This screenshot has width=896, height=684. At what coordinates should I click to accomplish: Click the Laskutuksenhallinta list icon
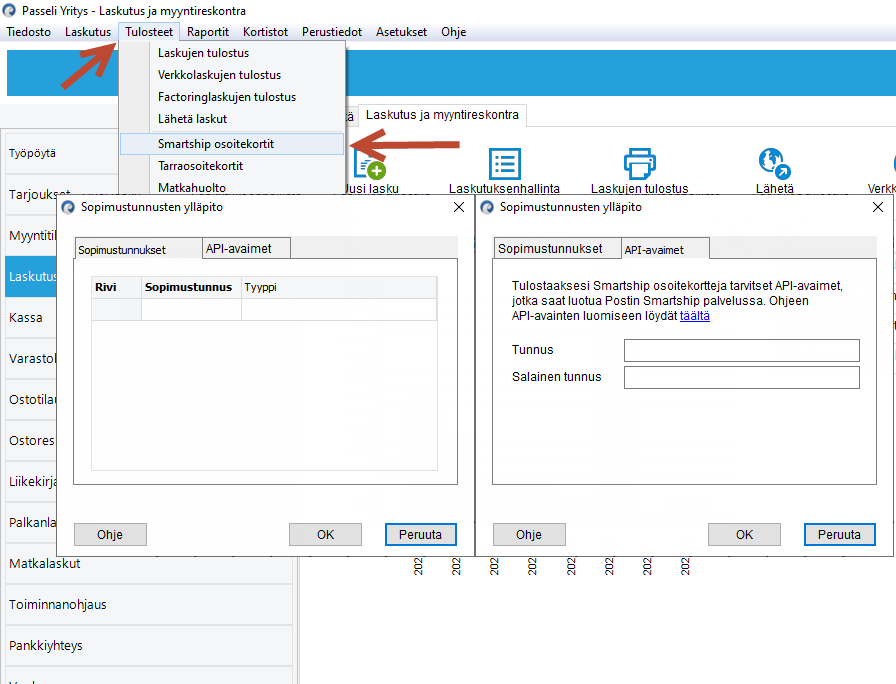click(x=505, y=164)
